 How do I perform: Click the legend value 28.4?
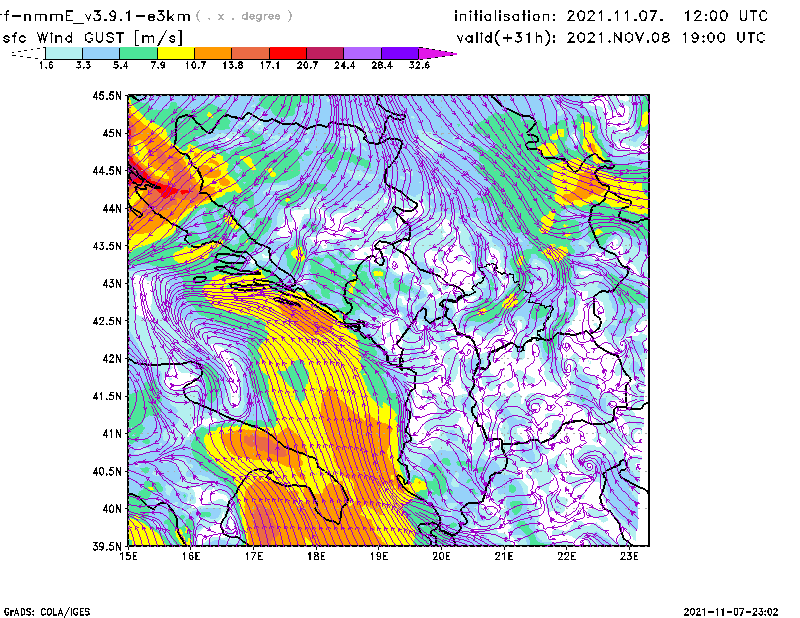coord(382,65)
